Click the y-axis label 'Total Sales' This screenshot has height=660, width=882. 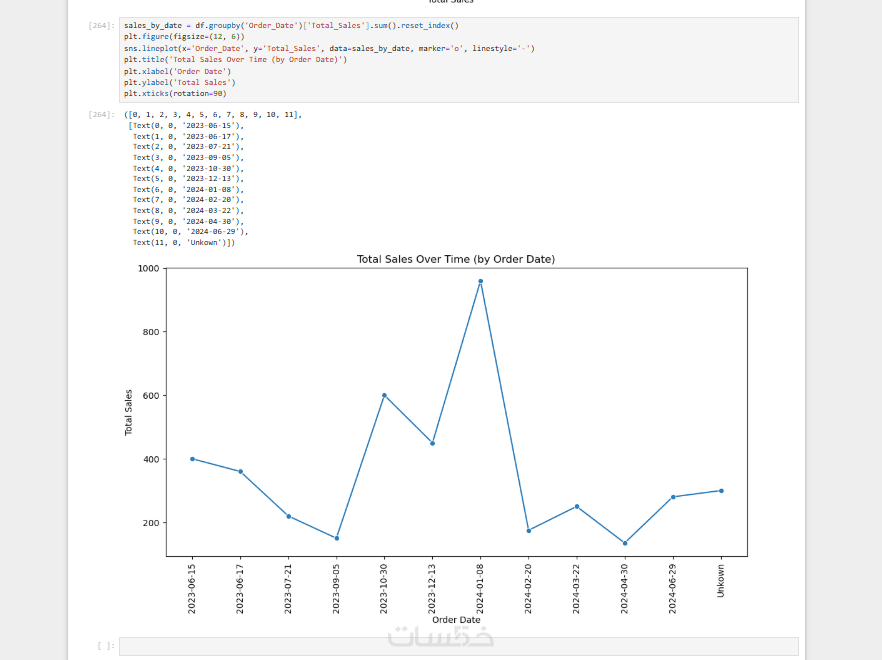tap(128, 412)
